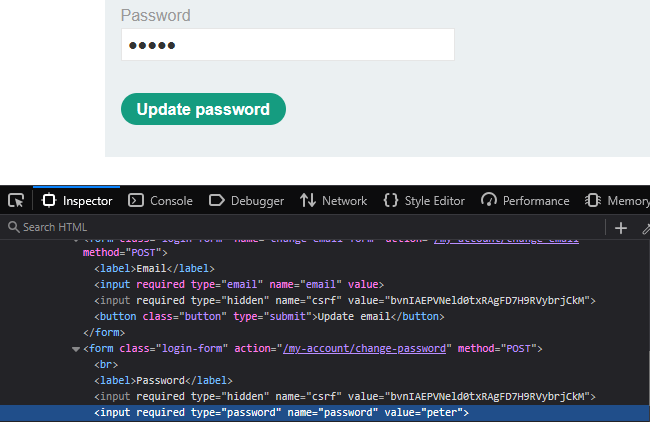Select the highlighted password input node
The image size is (650, 422).
point(325,413)
